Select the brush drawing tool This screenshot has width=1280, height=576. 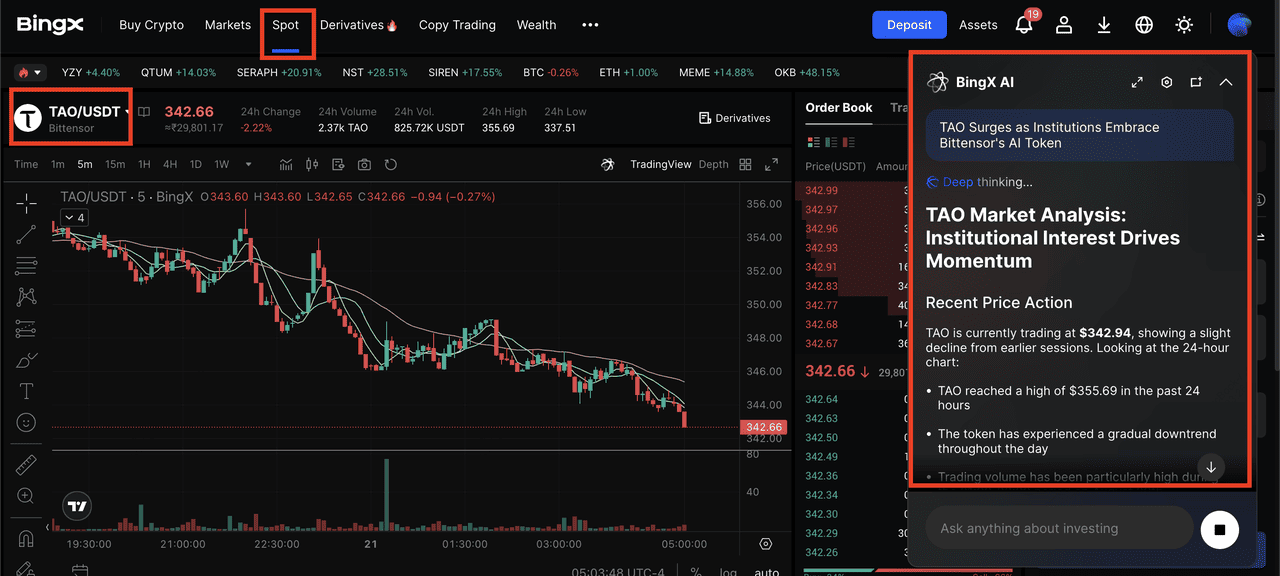point(27,360)
